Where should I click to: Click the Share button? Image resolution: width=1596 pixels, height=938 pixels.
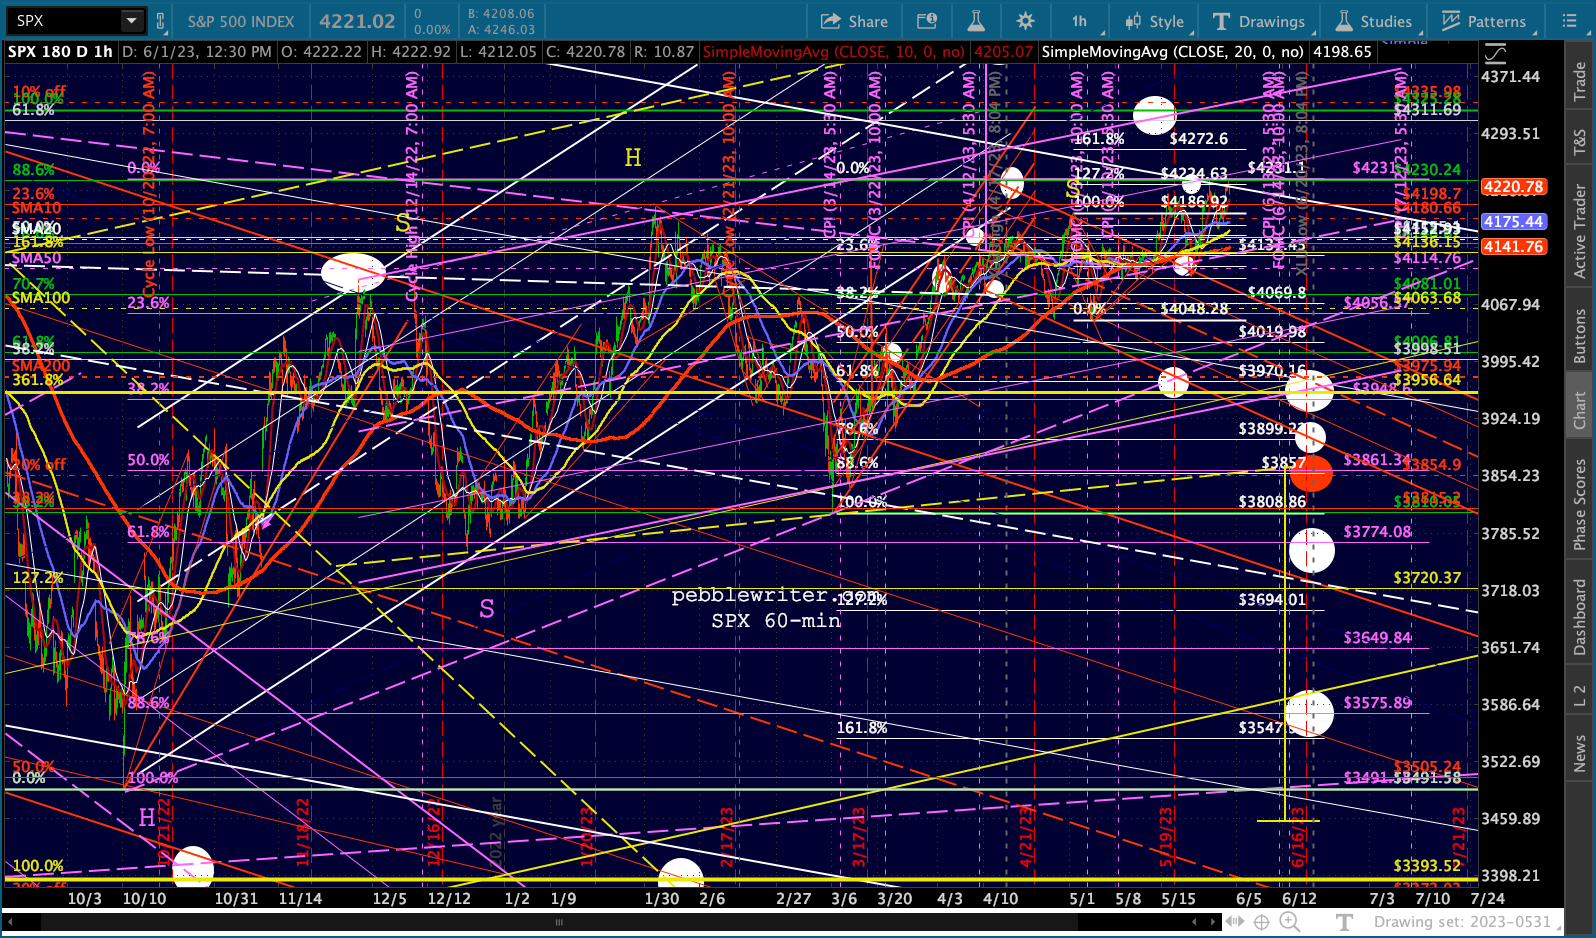(x=854, y=21)
